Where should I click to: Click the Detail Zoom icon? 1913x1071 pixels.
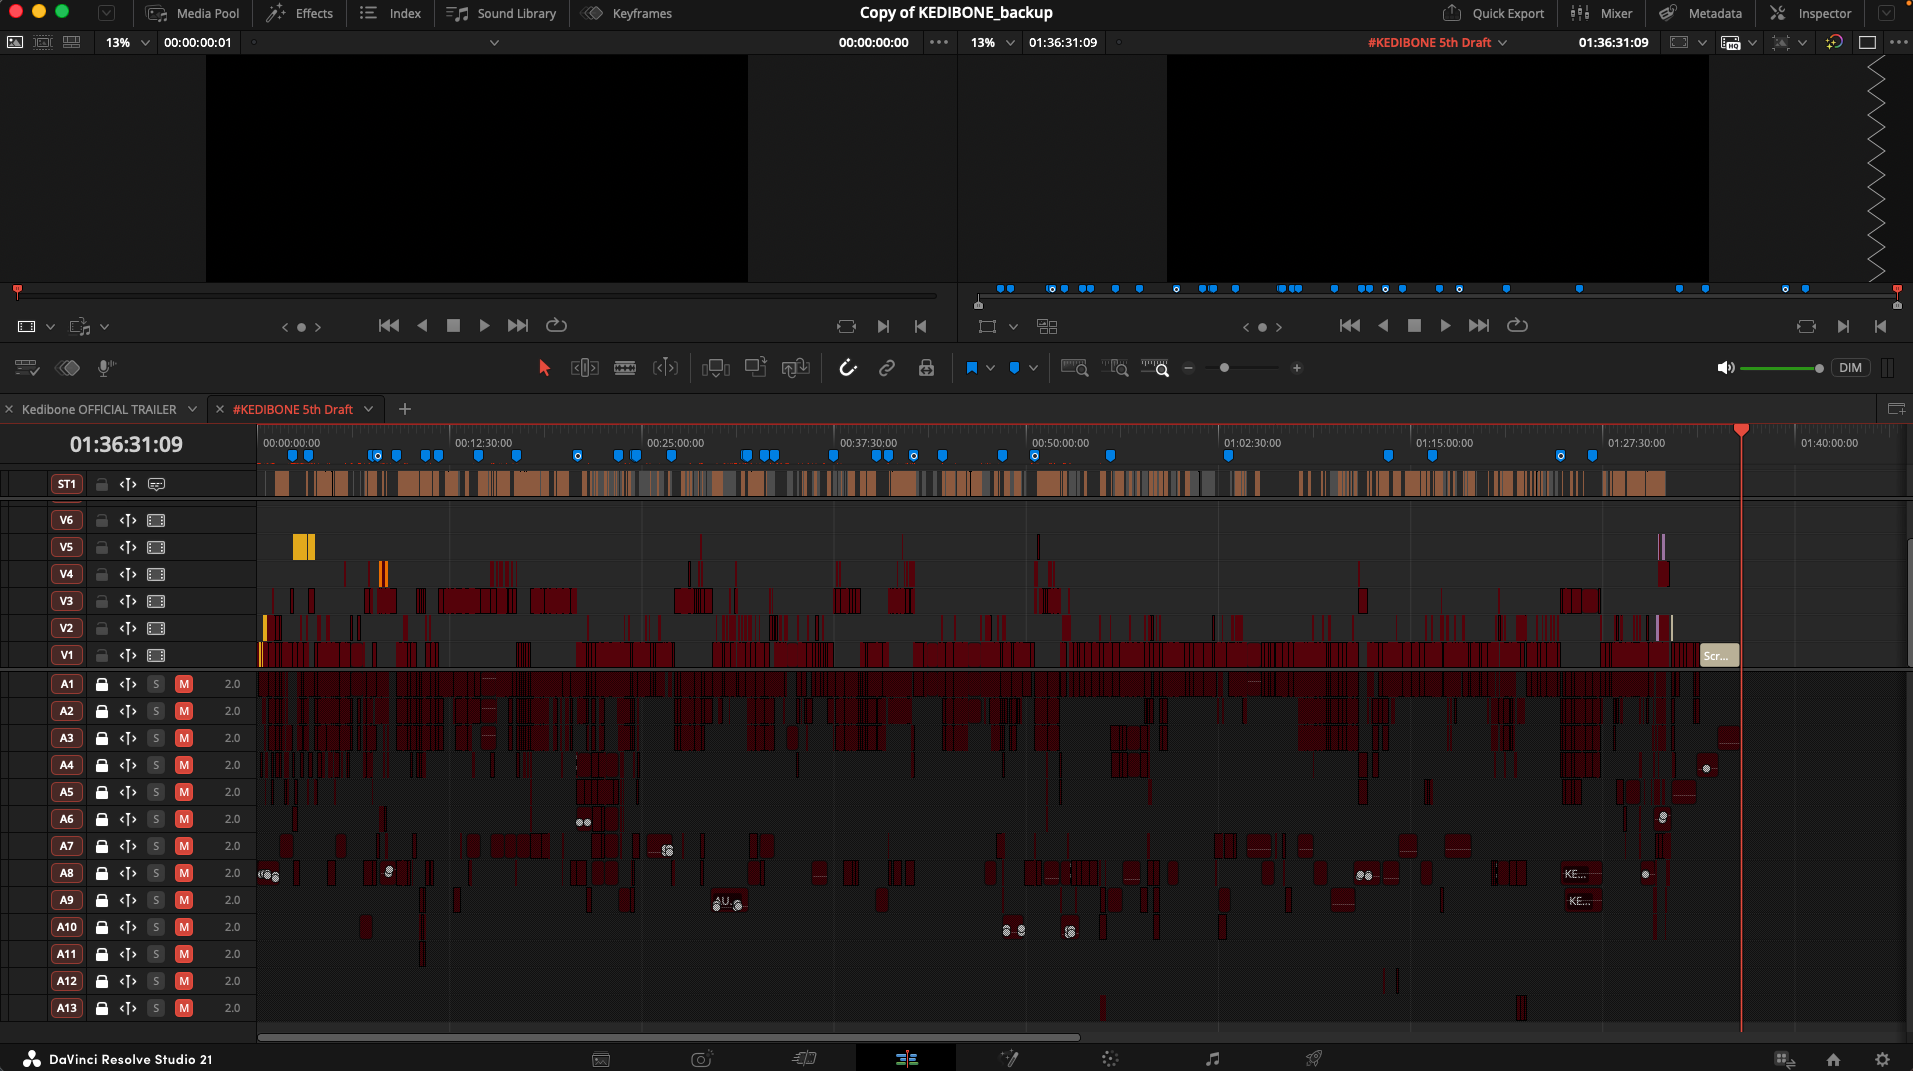[1115, 368]
